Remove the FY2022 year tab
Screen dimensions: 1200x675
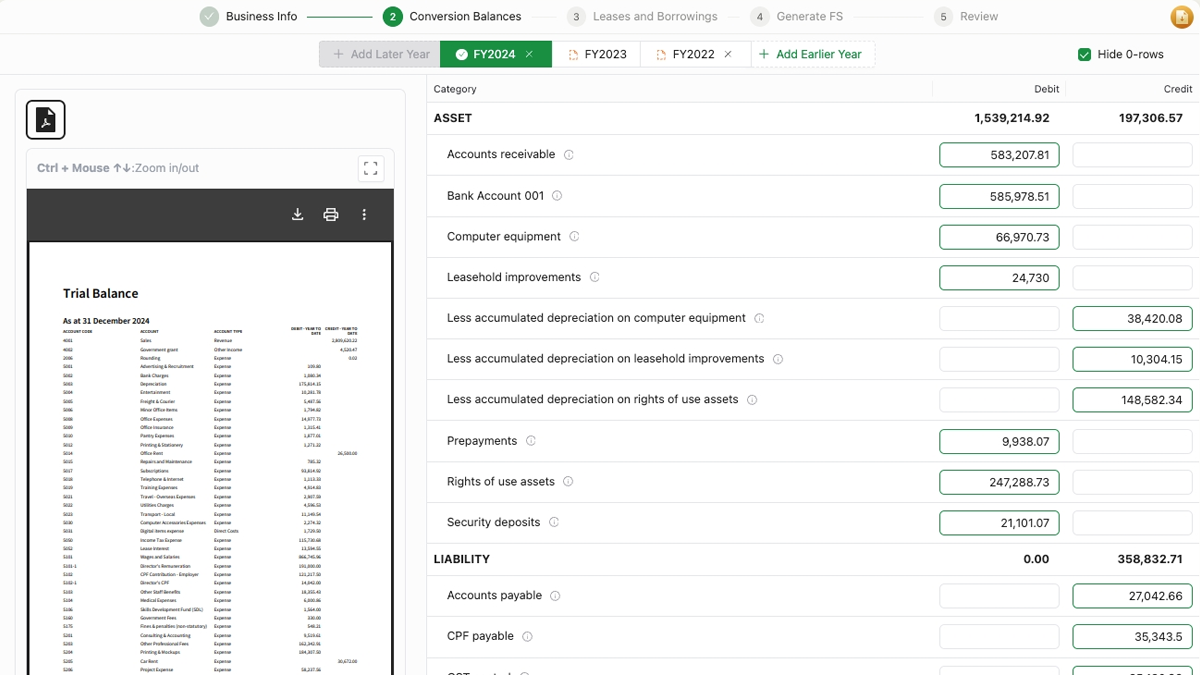728,54
